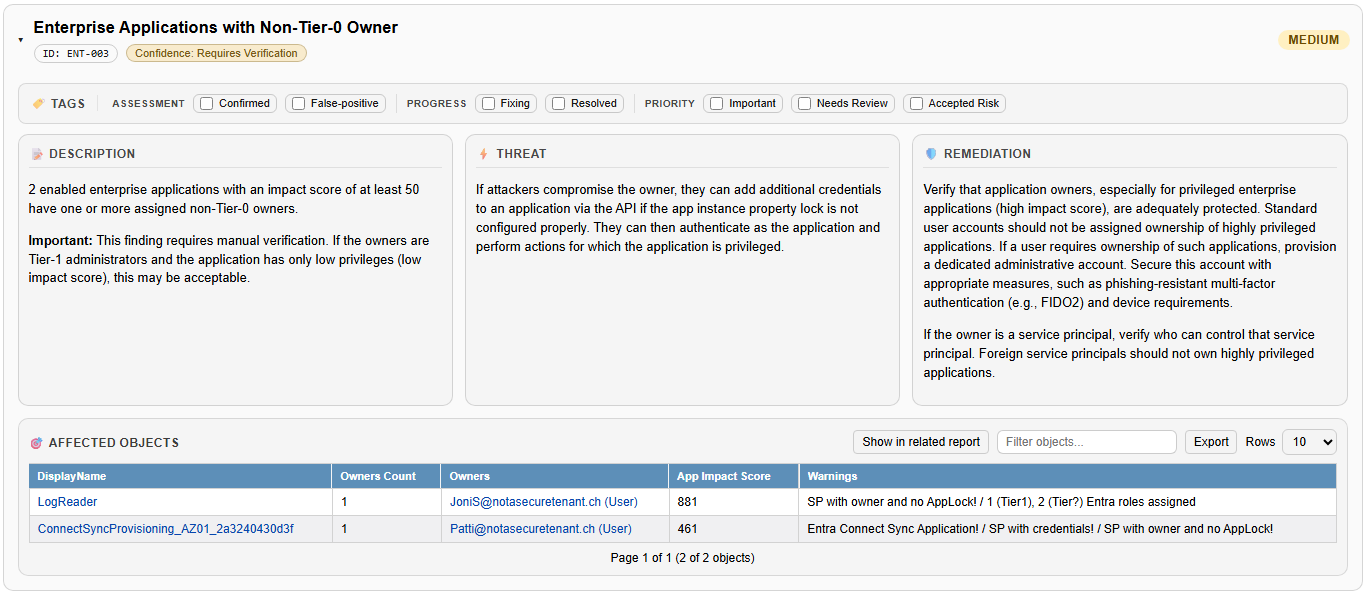
Task: Click the Export button
Action: (1211, 442)
